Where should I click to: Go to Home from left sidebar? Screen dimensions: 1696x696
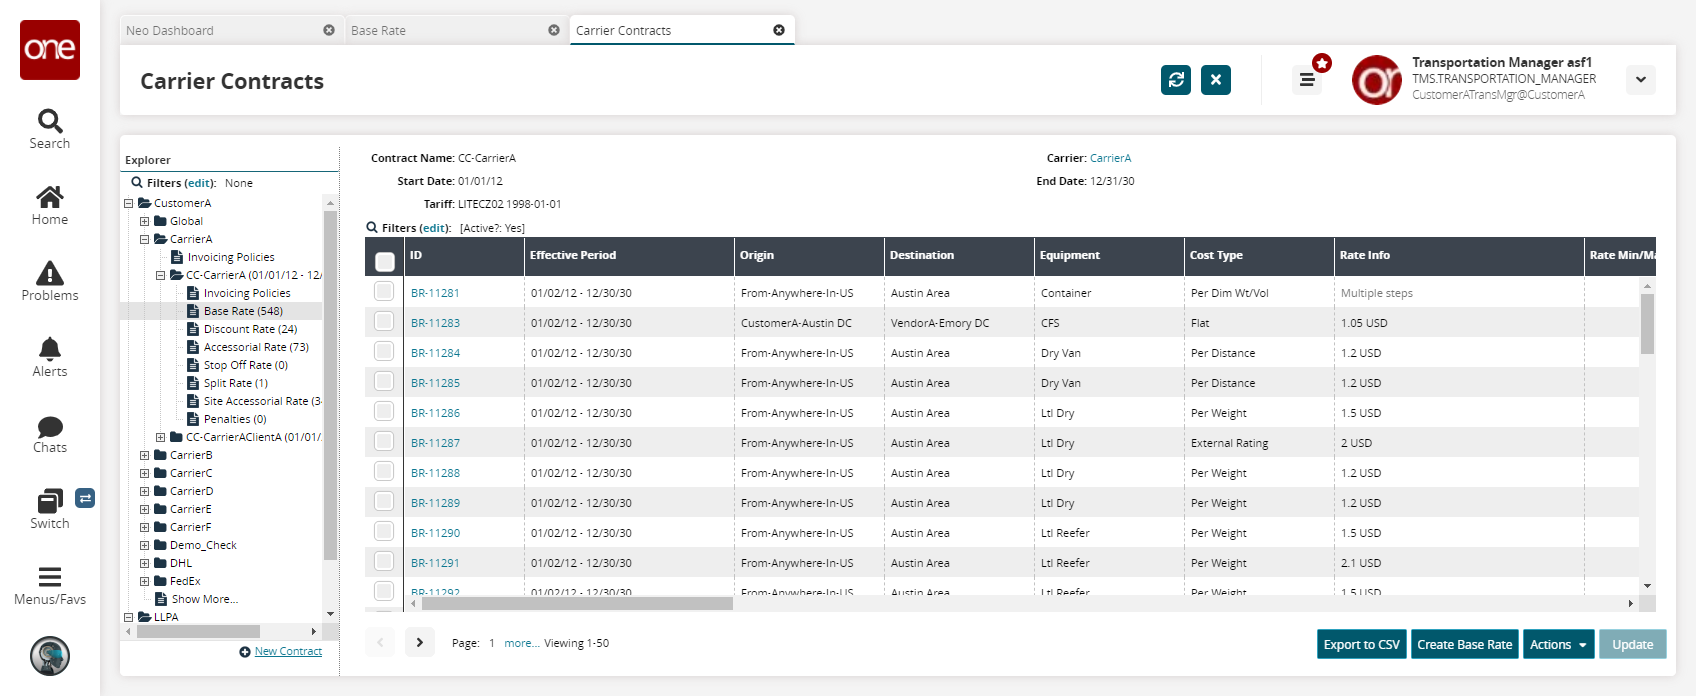click(x=50, y=198)
